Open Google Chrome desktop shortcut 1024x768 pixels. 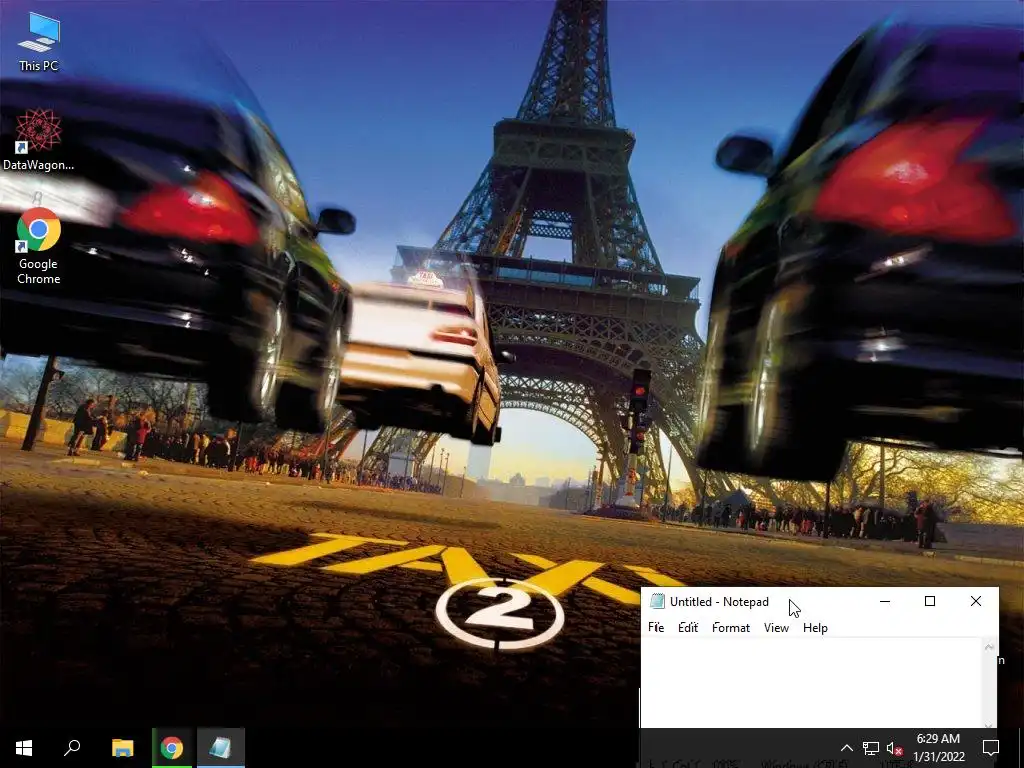click(x=39, y=246)
